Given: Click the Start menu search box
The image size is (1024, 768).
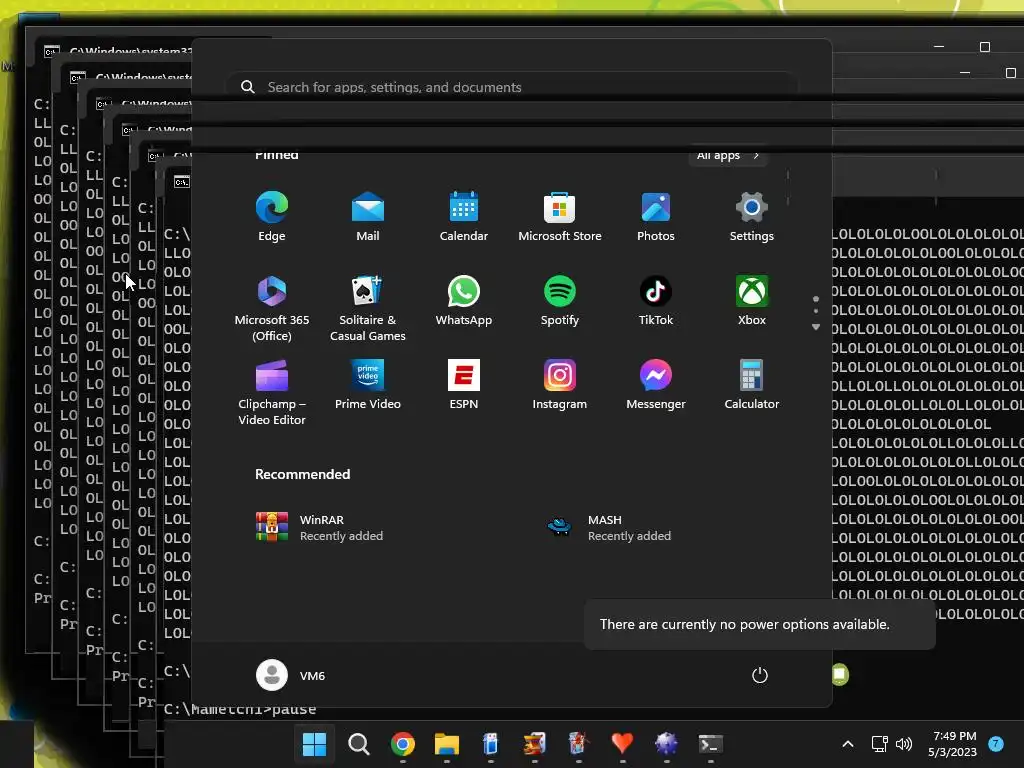Looking at the screenshot, I should click(x=511, y=87).
